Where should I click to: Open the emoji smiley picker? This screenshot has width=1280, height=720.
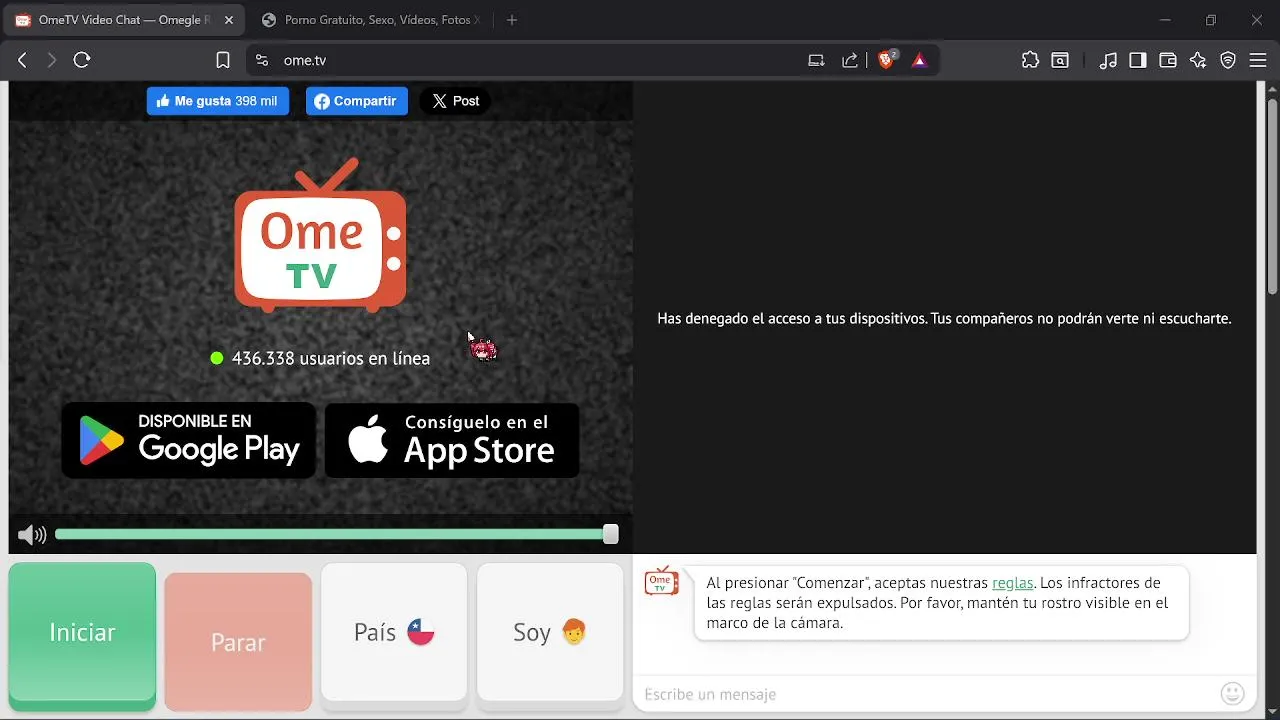click(1233, 693)
